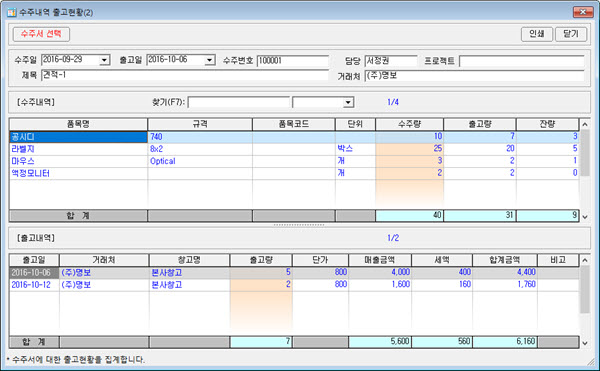Click the 닫기 close button
This screenshot has width=600, height=371.
tap(571, 34)
